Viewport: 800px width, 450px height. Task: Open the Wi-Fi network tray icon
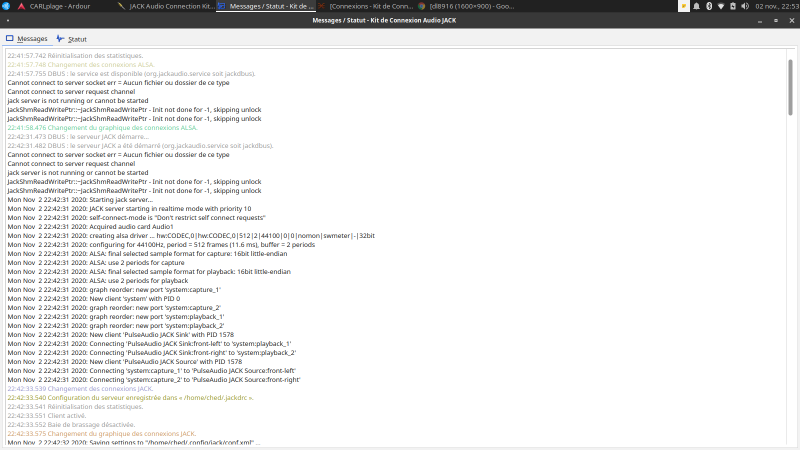pyautogui.click(x=721, y=6)
